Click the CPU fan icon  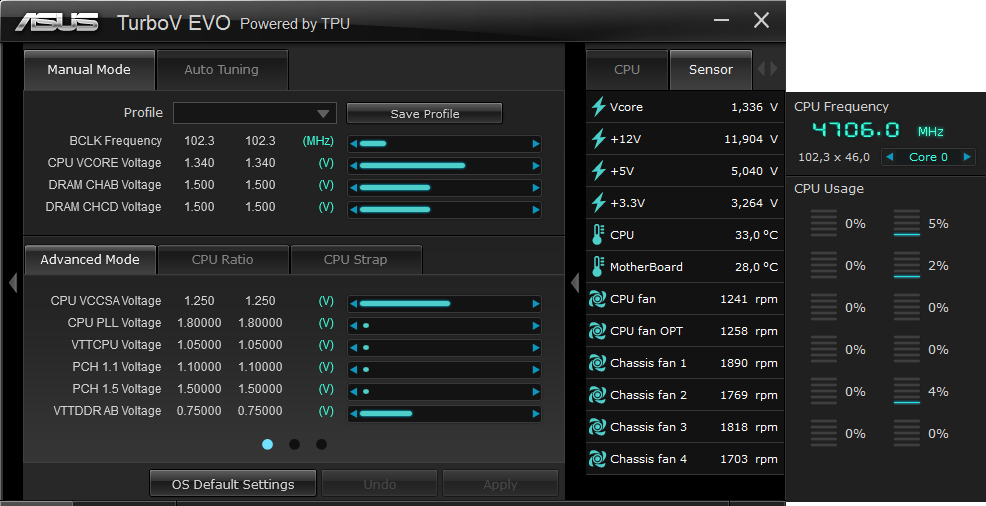[598, 299]
